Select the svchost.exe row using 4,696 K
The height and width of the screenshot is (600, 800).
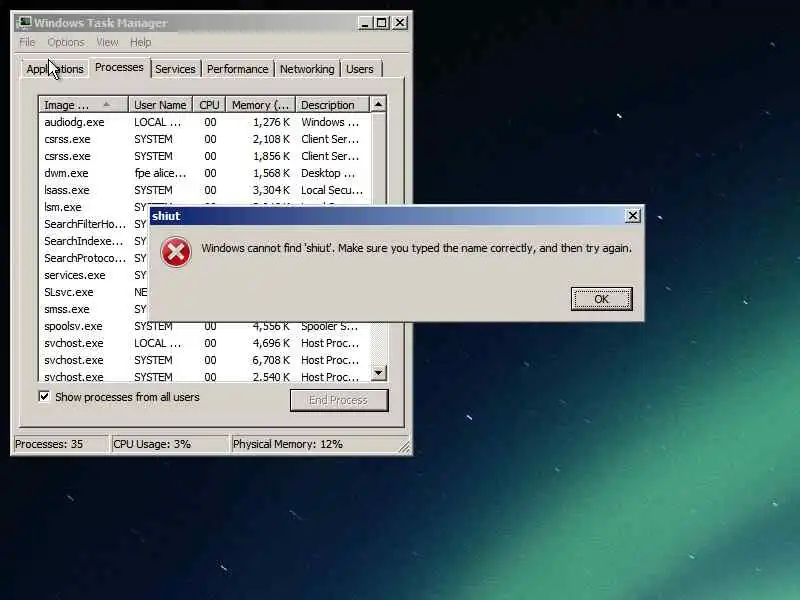pyautogui.click(x=205, y=343)
